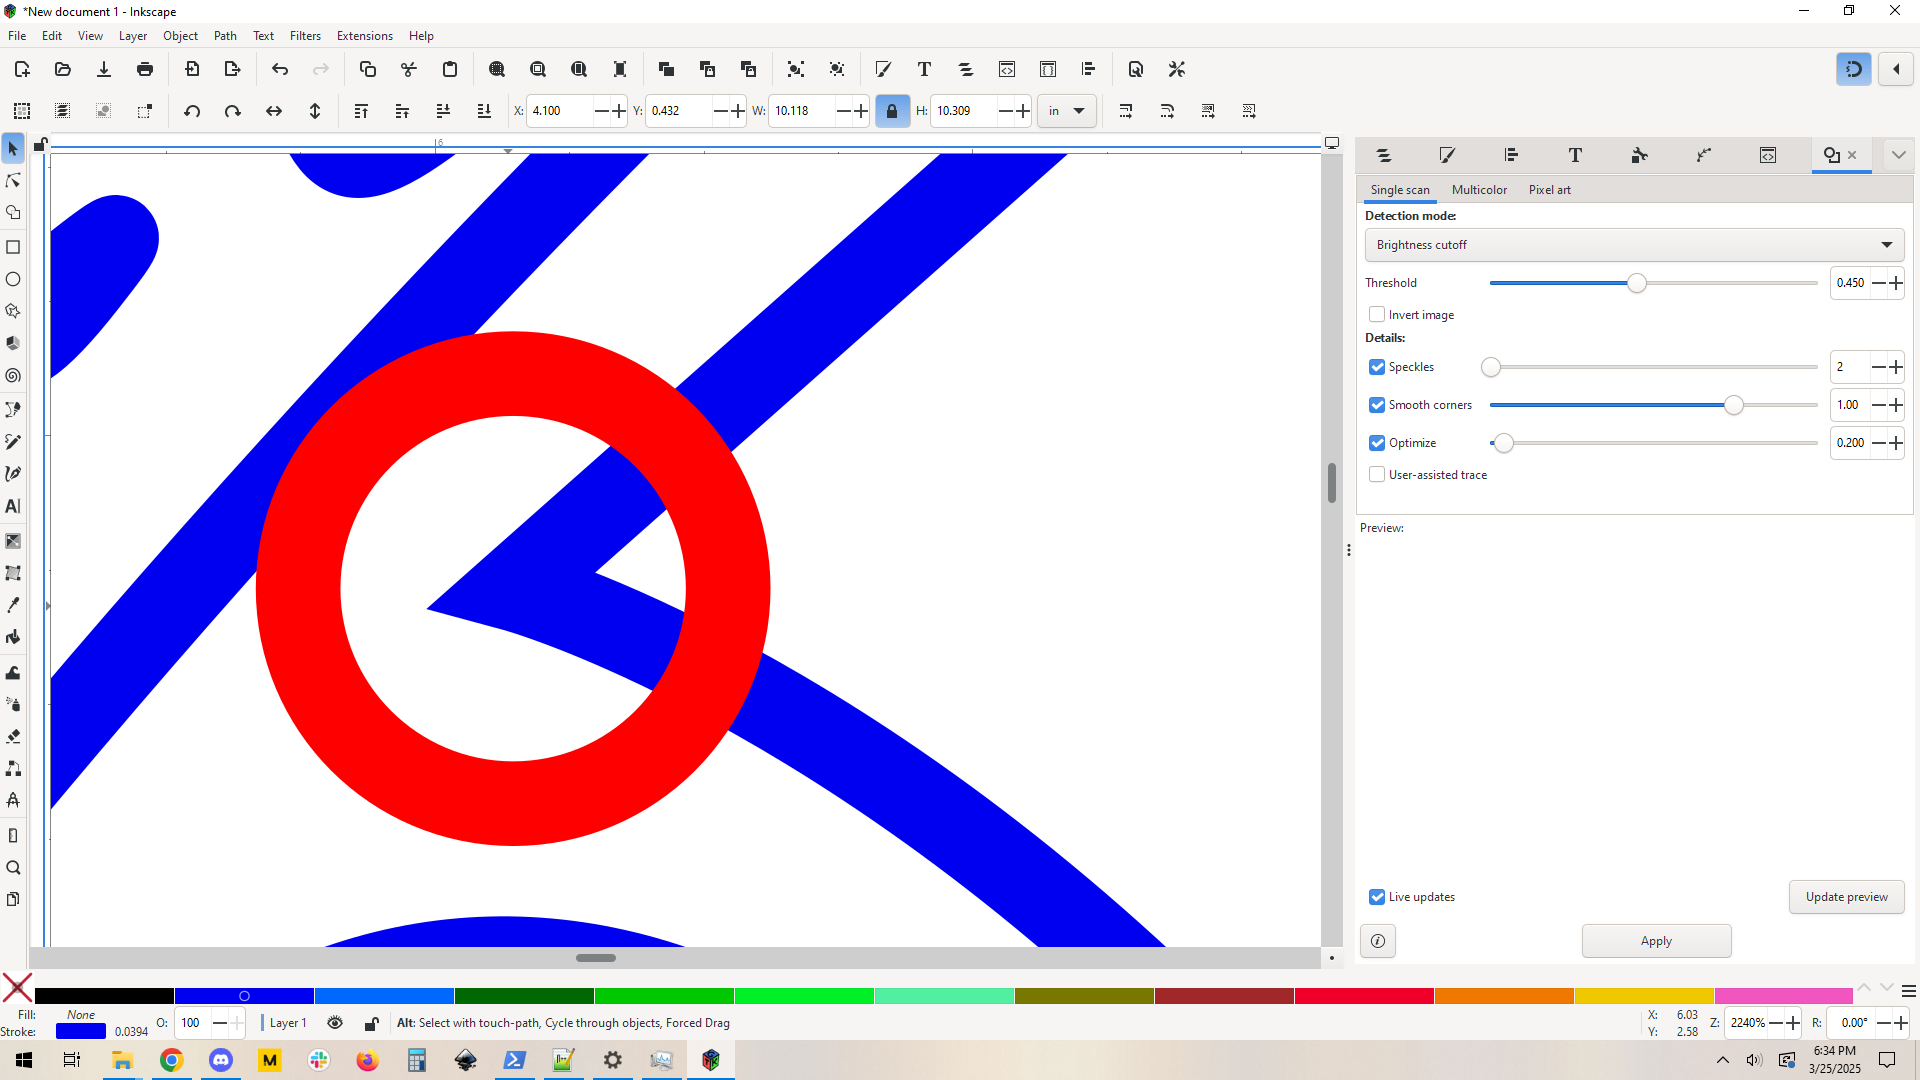This screenshot has height=1080, width=1920.
Task: Select the Color dropper tool
Action: tap(13, 605)
